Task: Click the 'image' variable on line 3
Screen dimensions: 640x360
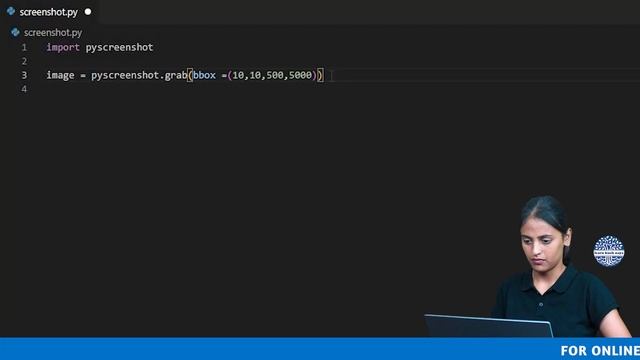Action: (x=60, y=76)
